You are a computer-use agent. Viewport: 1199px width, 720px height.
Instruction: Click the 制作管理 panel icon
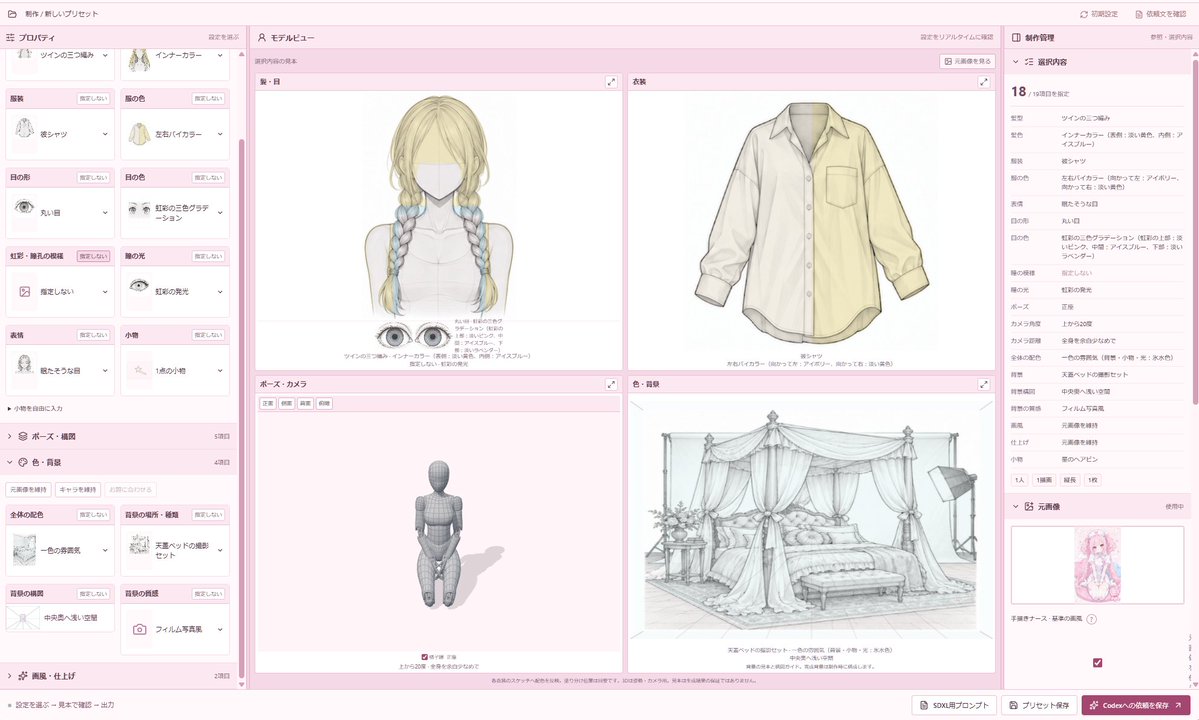[x=1016, y=37]
